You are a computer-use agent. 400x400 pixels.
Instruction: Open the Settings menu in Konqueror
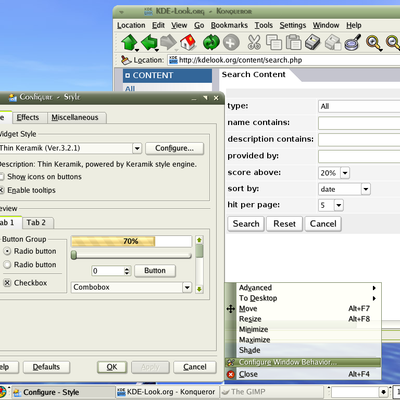pyautogui.click(x=293, y=25)
